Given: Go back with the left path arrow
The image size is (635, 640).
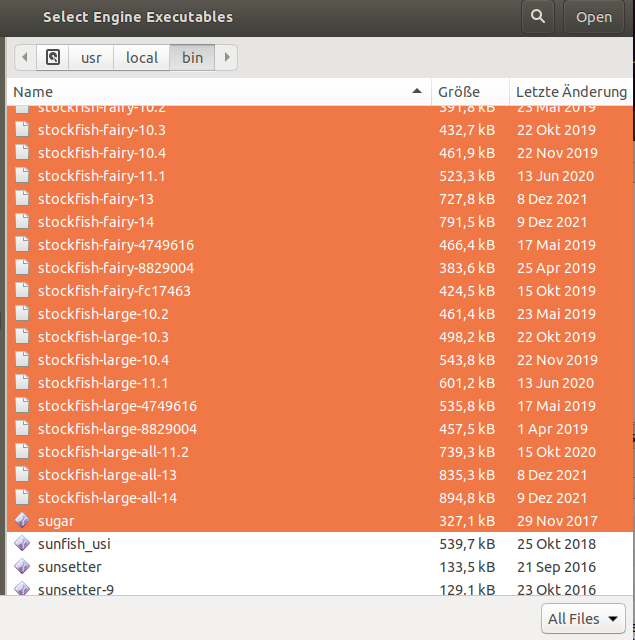Looking at the screenshot, I should tap(25, 57).
